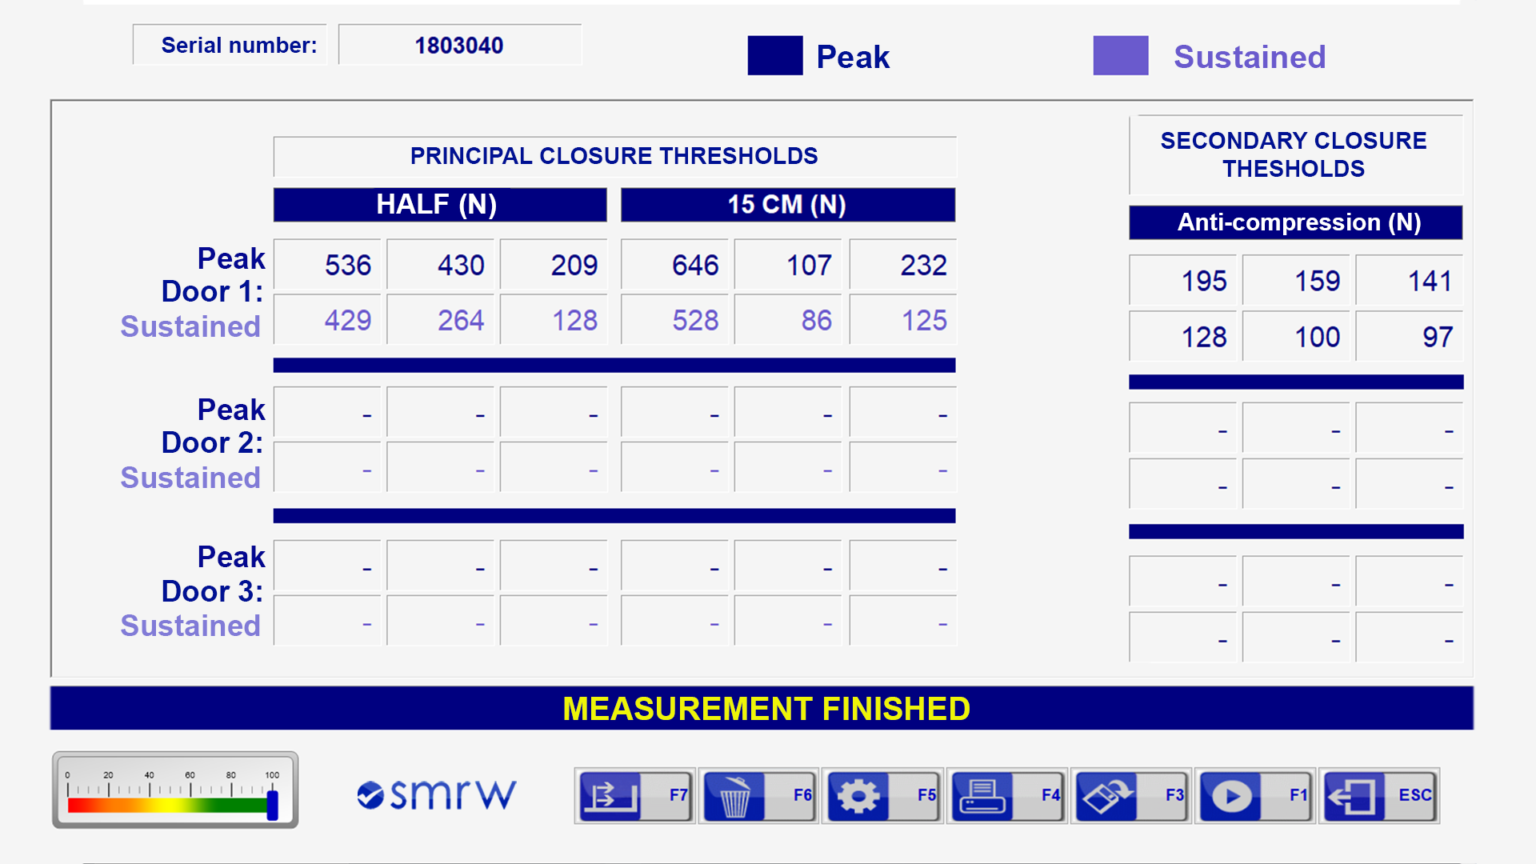
Task: Click the smrw company logo
Action: click(435, 795)
